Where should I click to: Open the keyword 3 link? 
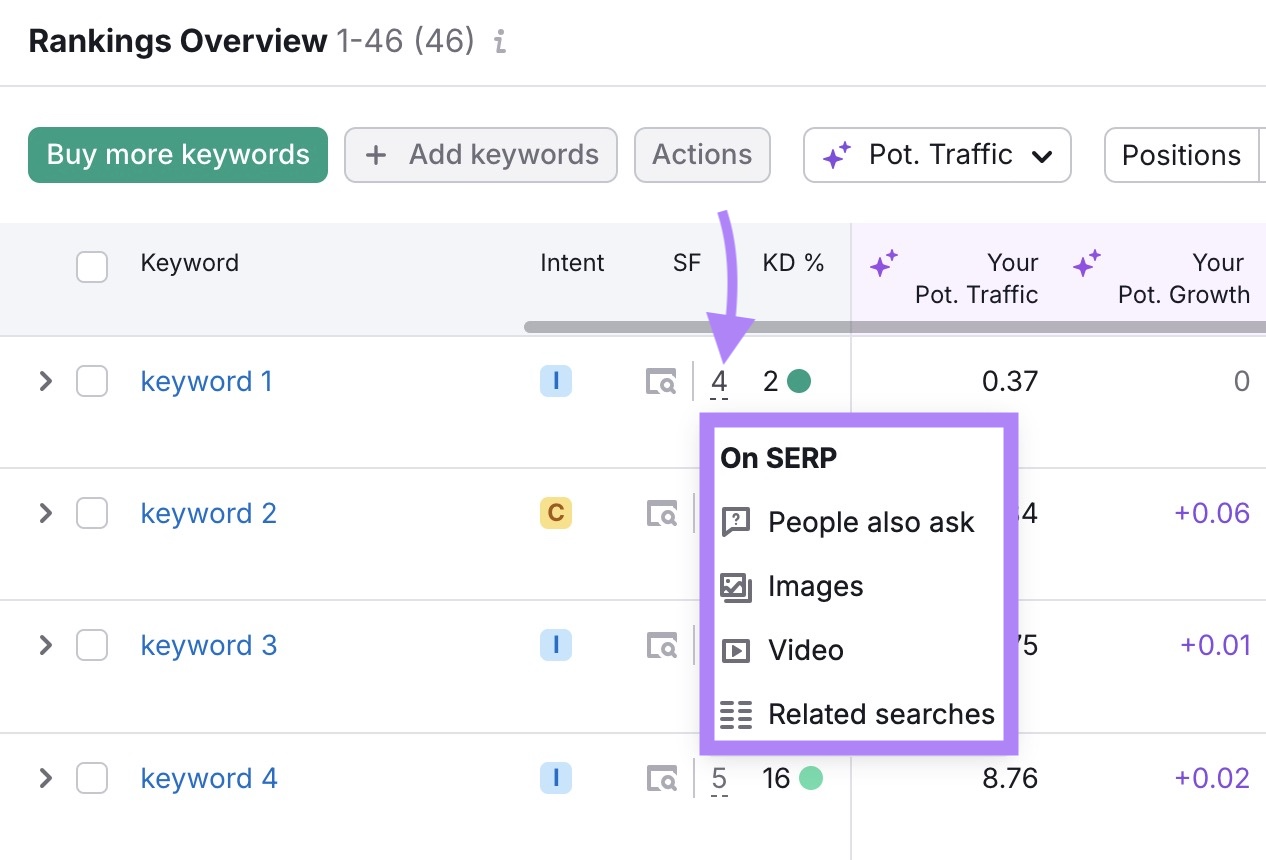point(208,645)
